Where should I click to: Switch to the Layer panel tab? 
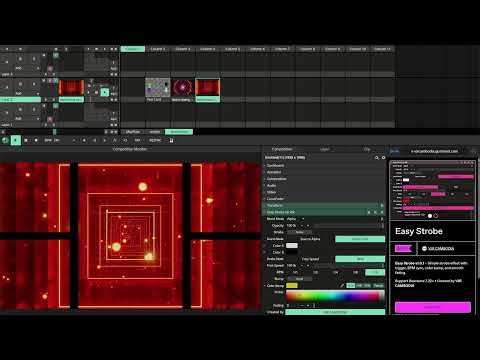pyautogui.click(x=324, y=149)
